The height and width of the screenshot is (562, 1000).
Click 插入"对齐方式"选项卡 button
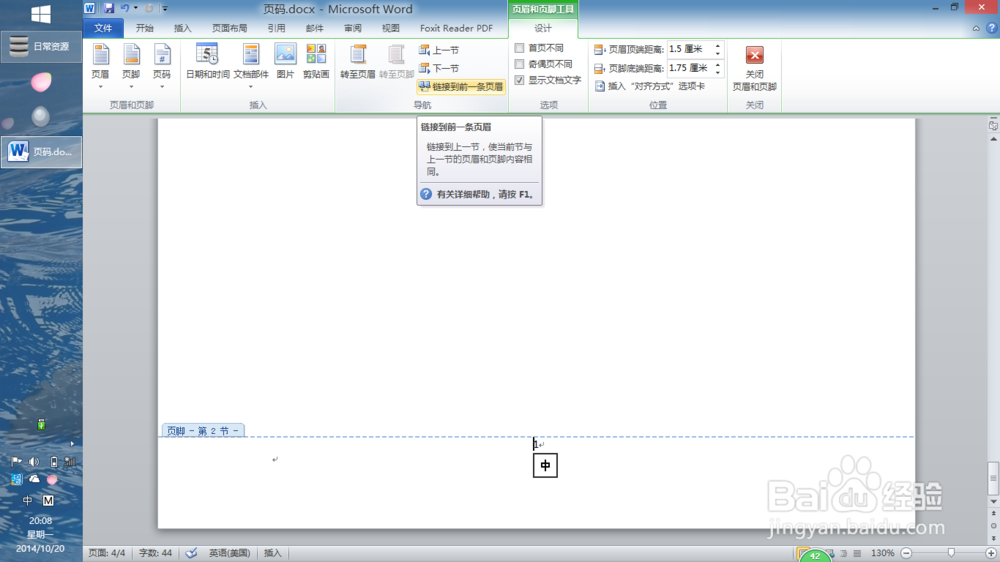tap(649, 86)
